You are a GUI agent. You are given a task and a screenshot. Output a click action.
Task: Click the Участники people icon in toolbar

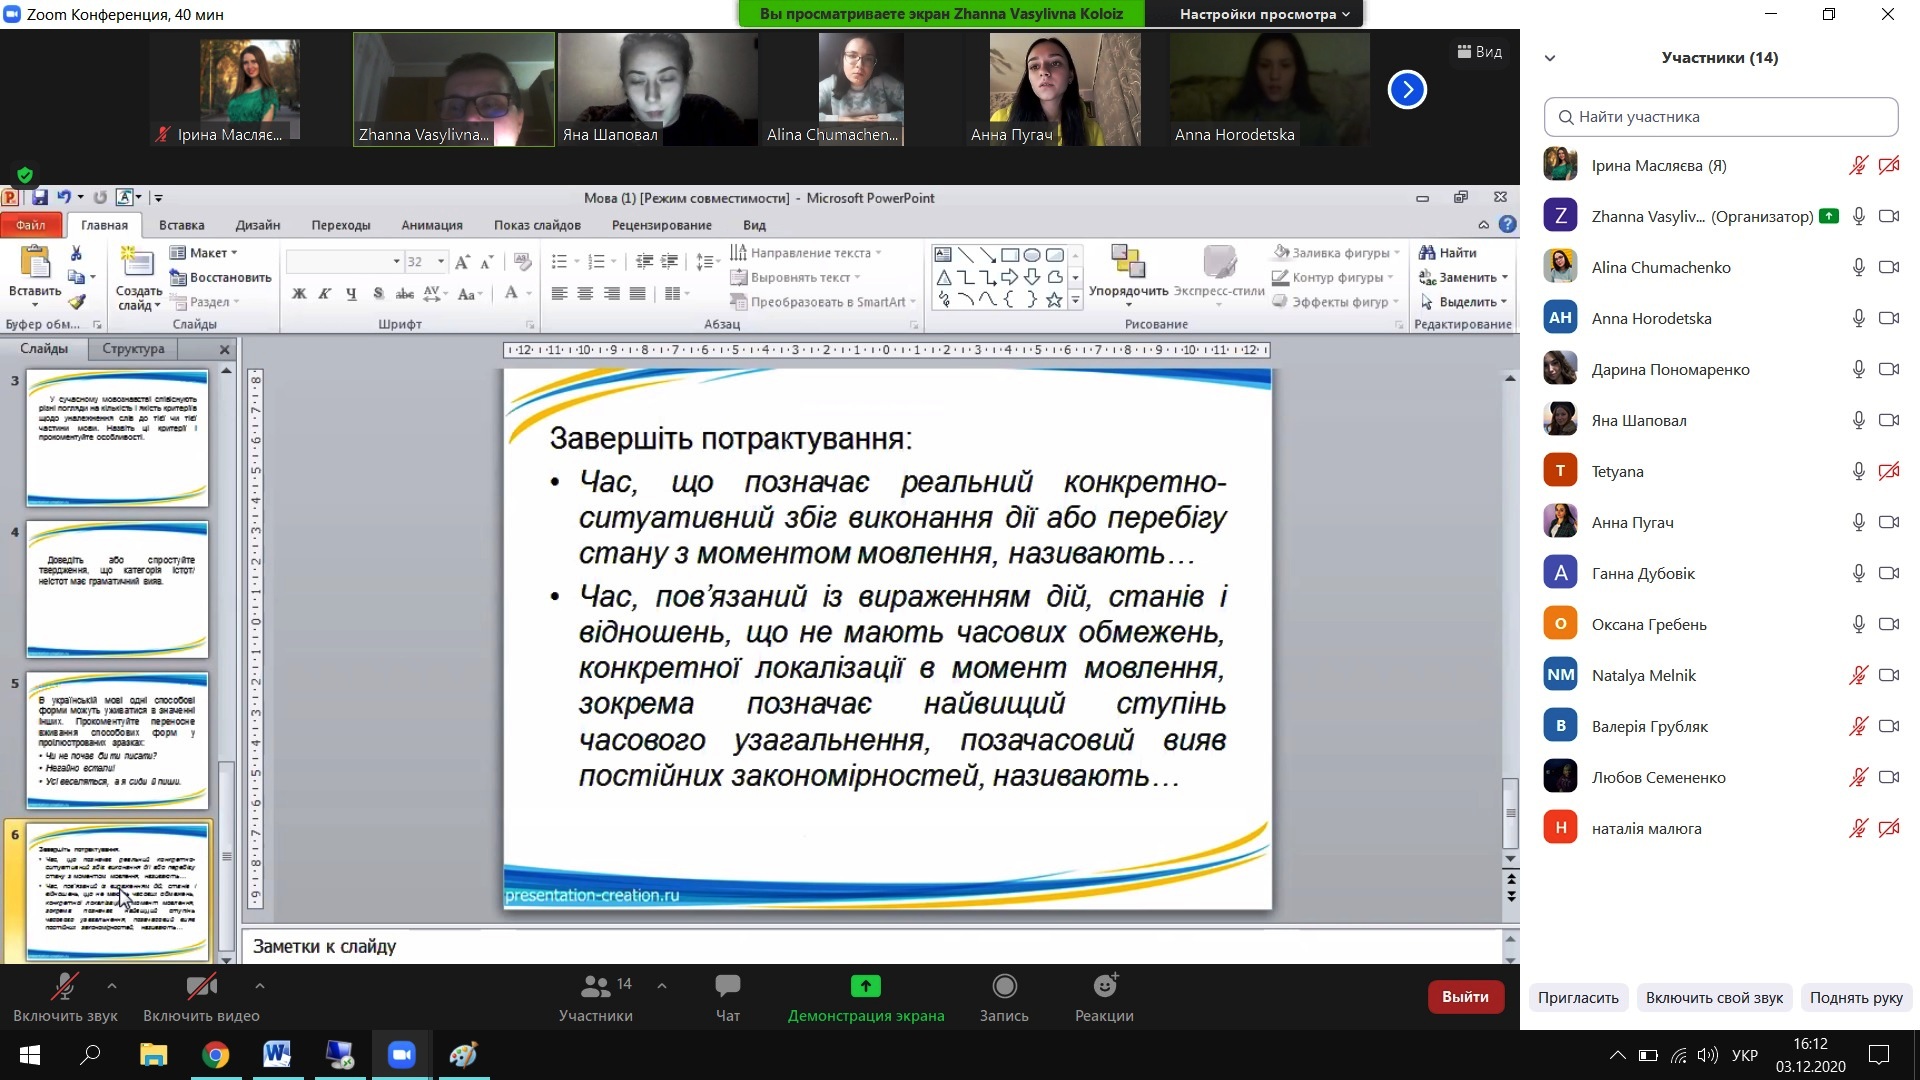[x=596, y=987]
